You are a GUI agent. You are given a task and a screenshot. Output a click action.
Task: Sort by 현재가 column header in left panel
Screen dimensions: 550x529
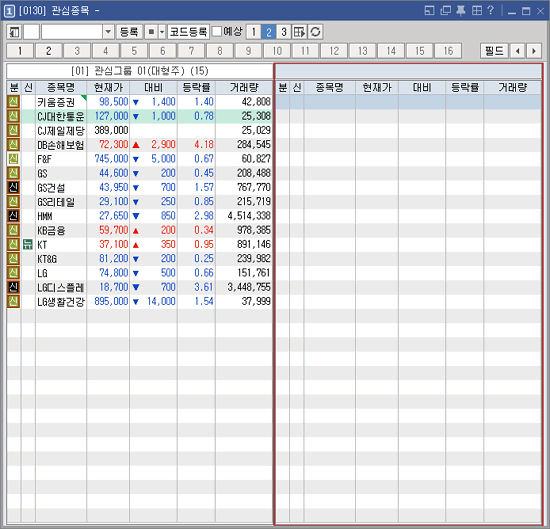(x=108, y=87)
